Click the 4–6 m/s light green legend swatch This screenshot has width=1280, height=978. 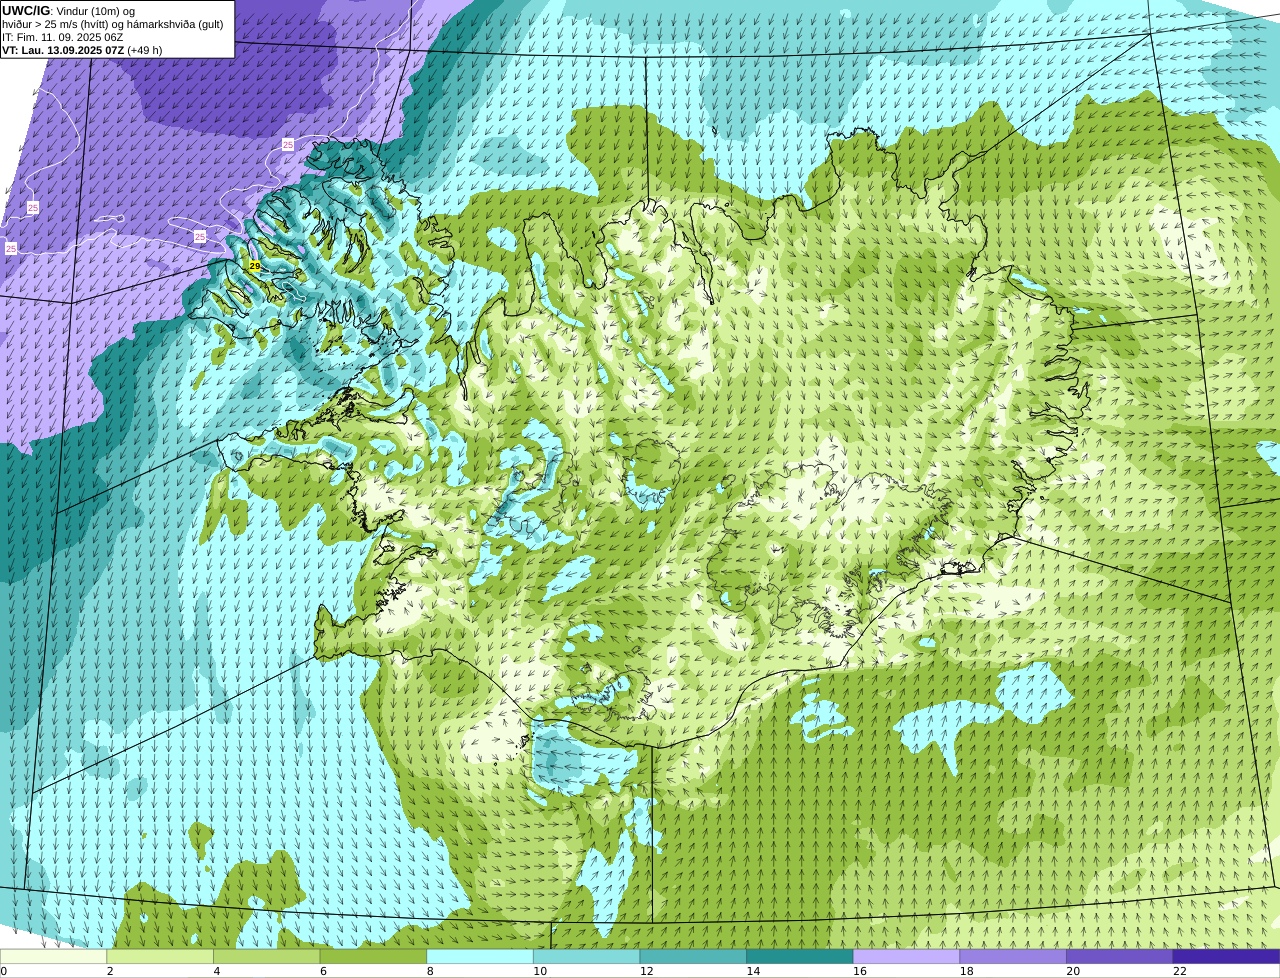tap(267, 957)
